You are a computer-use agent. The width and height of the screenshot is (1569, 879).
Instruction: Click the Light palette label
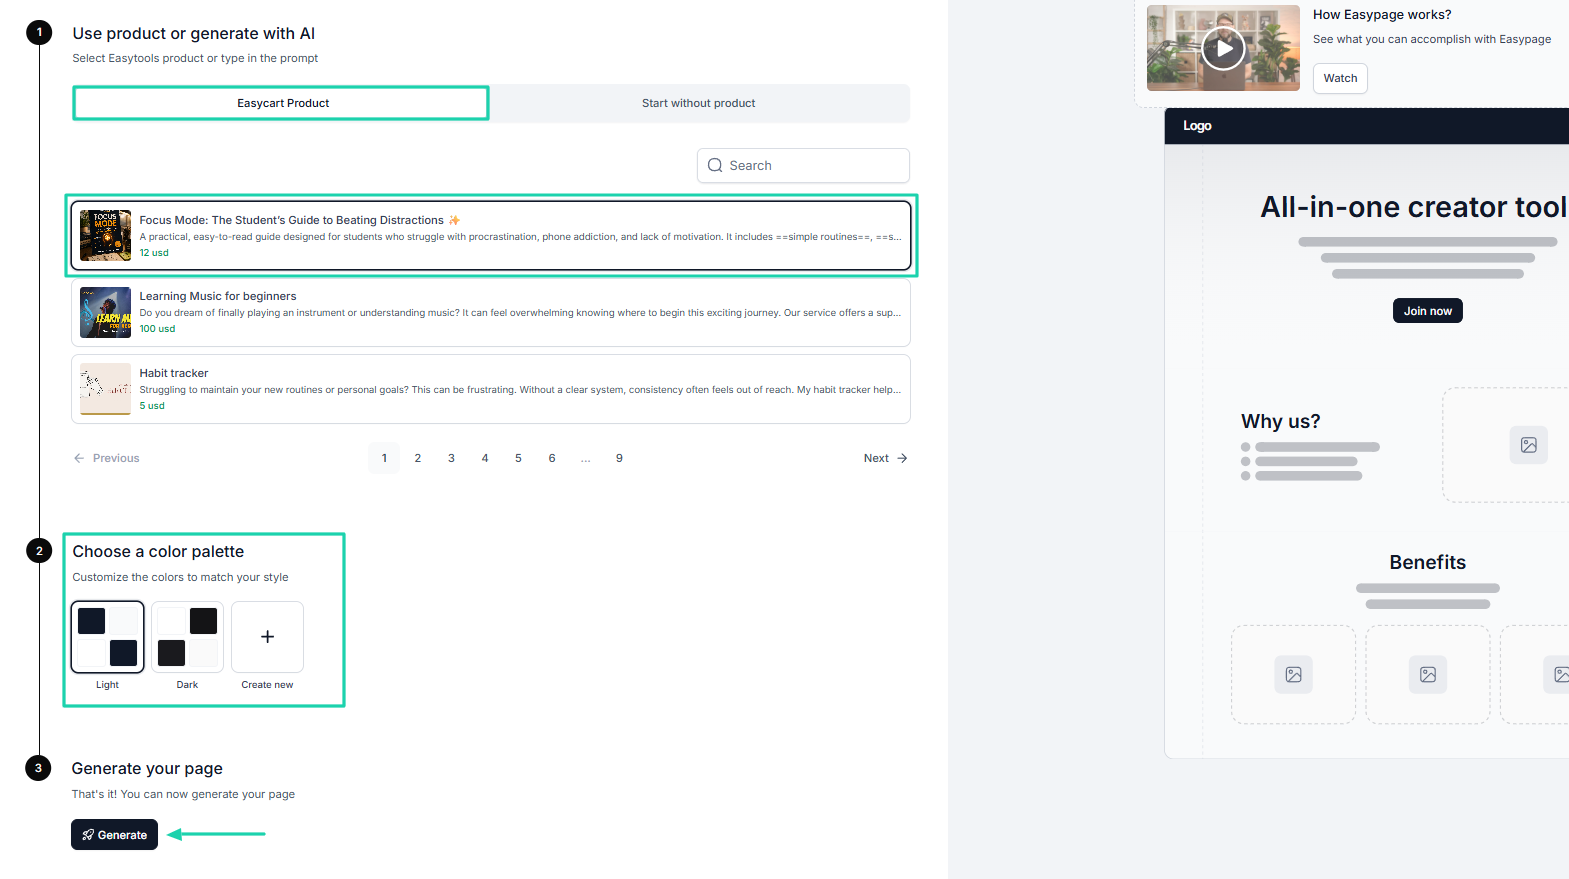click(107, 685)
